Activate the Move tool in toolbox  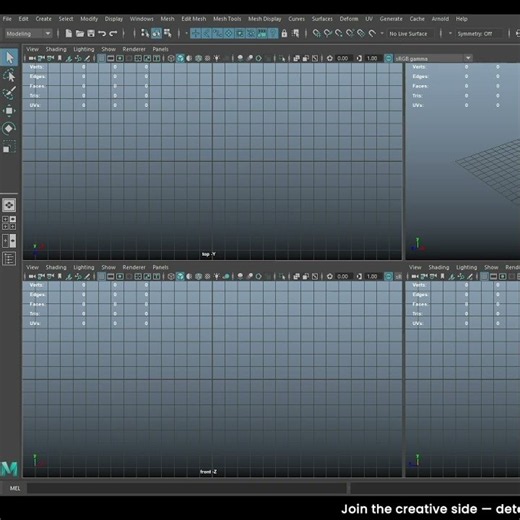[x=9, y=111]
